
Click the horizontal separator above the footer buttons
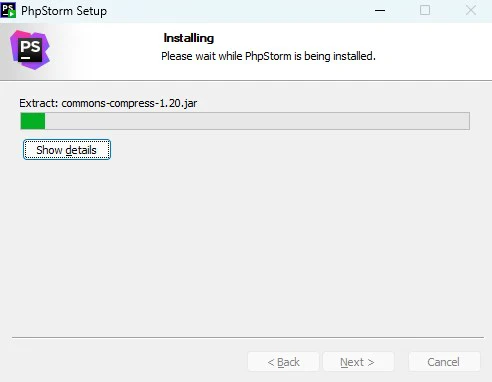coord(248,337)
